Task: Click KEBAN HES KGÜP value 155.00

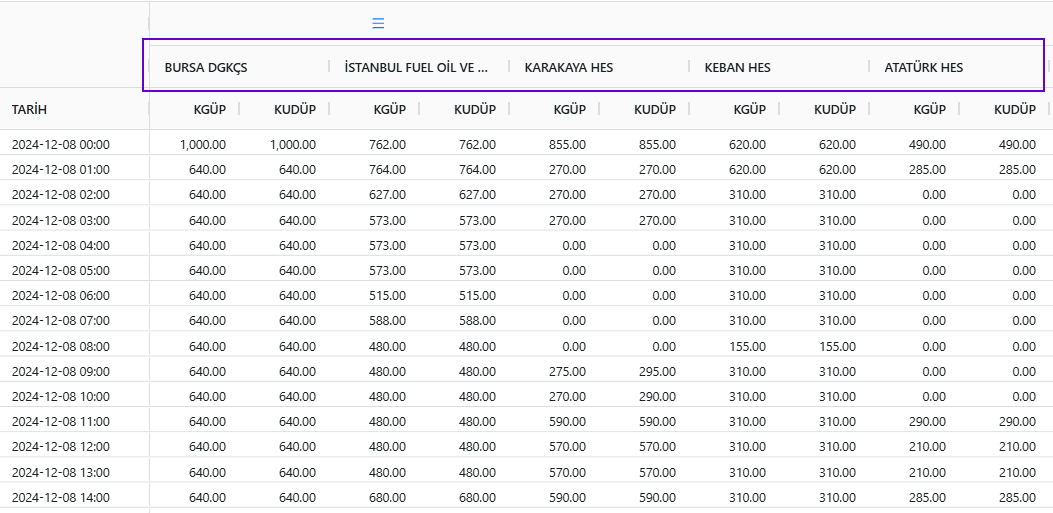Action: coord(747,346)
